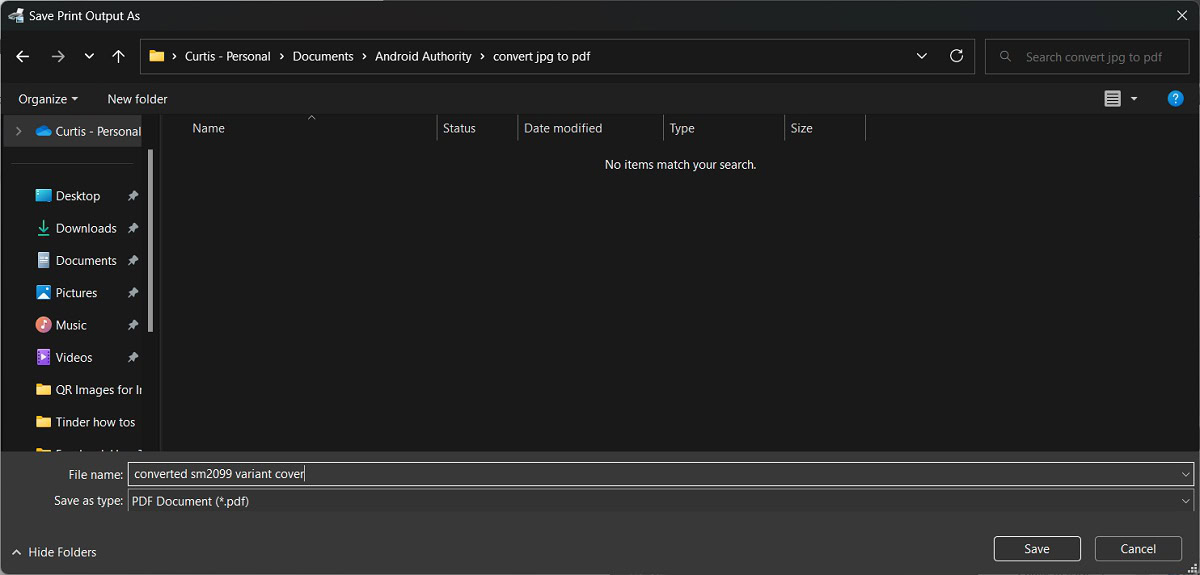1200x575 pixels.
Task: Select Music folder in sidebar
Action: (x=70, y=325)
